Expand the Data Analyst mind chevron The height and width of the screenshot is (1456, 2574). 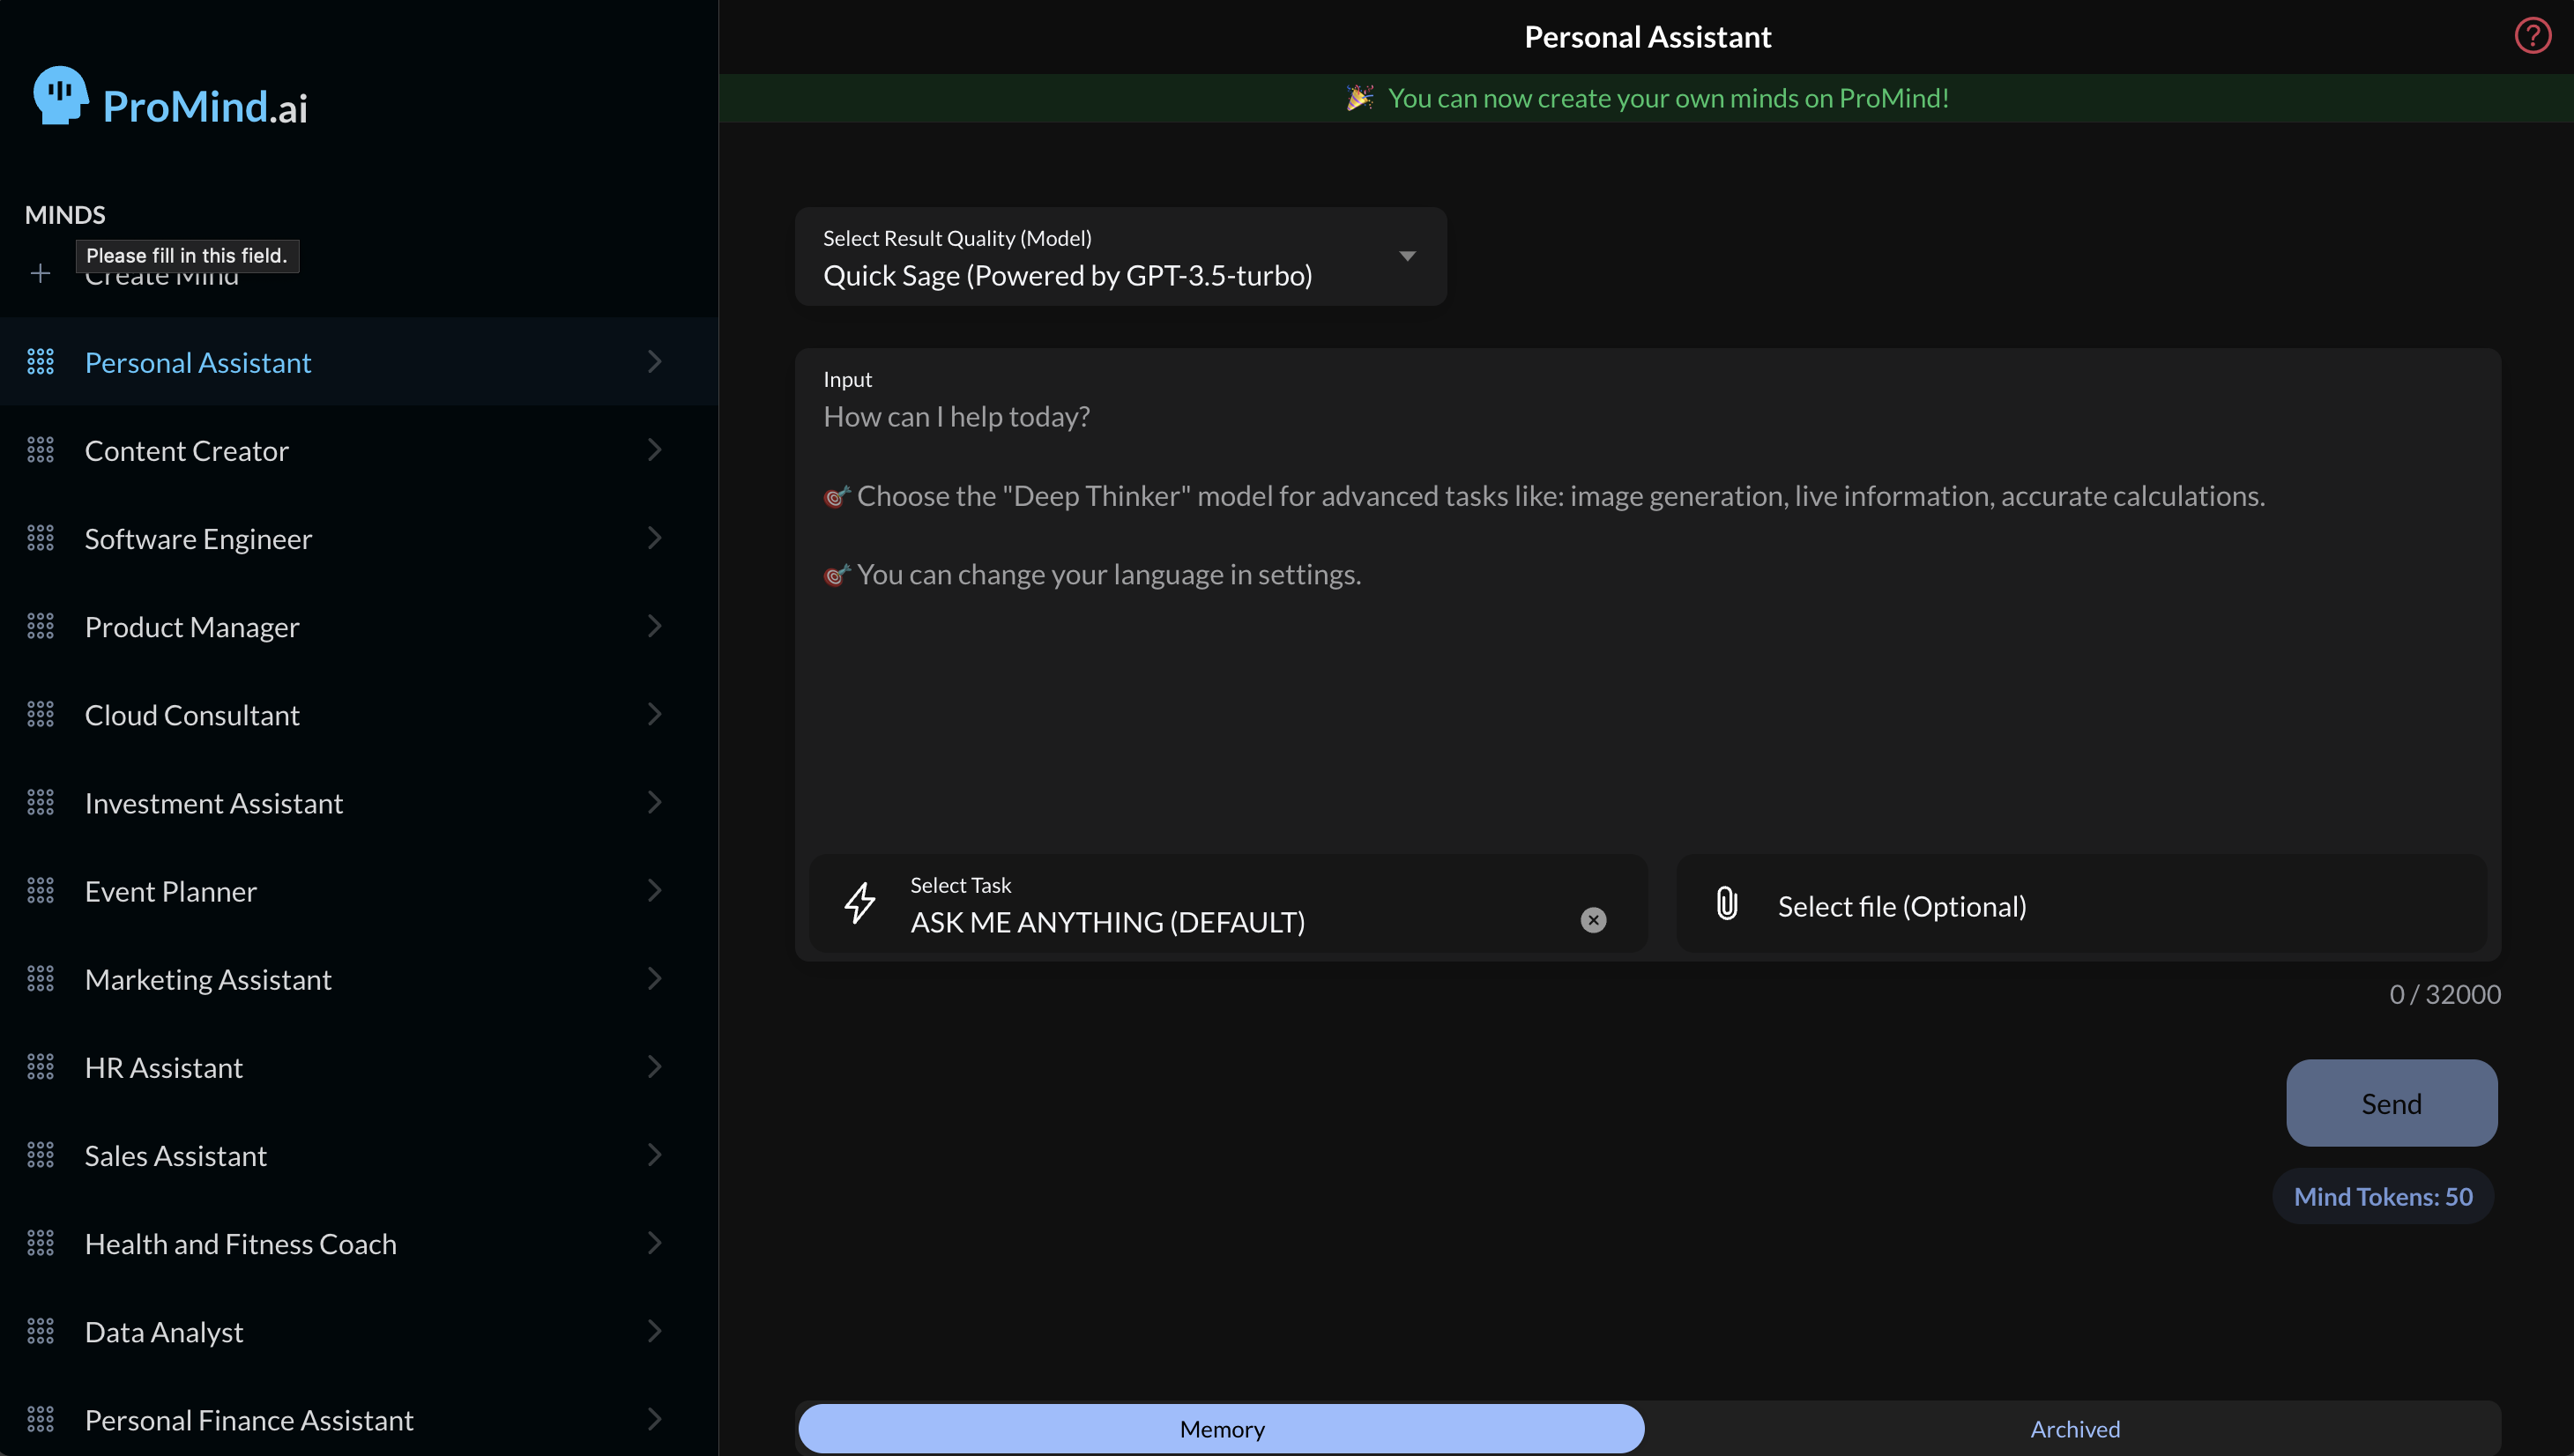point(655,1329)
